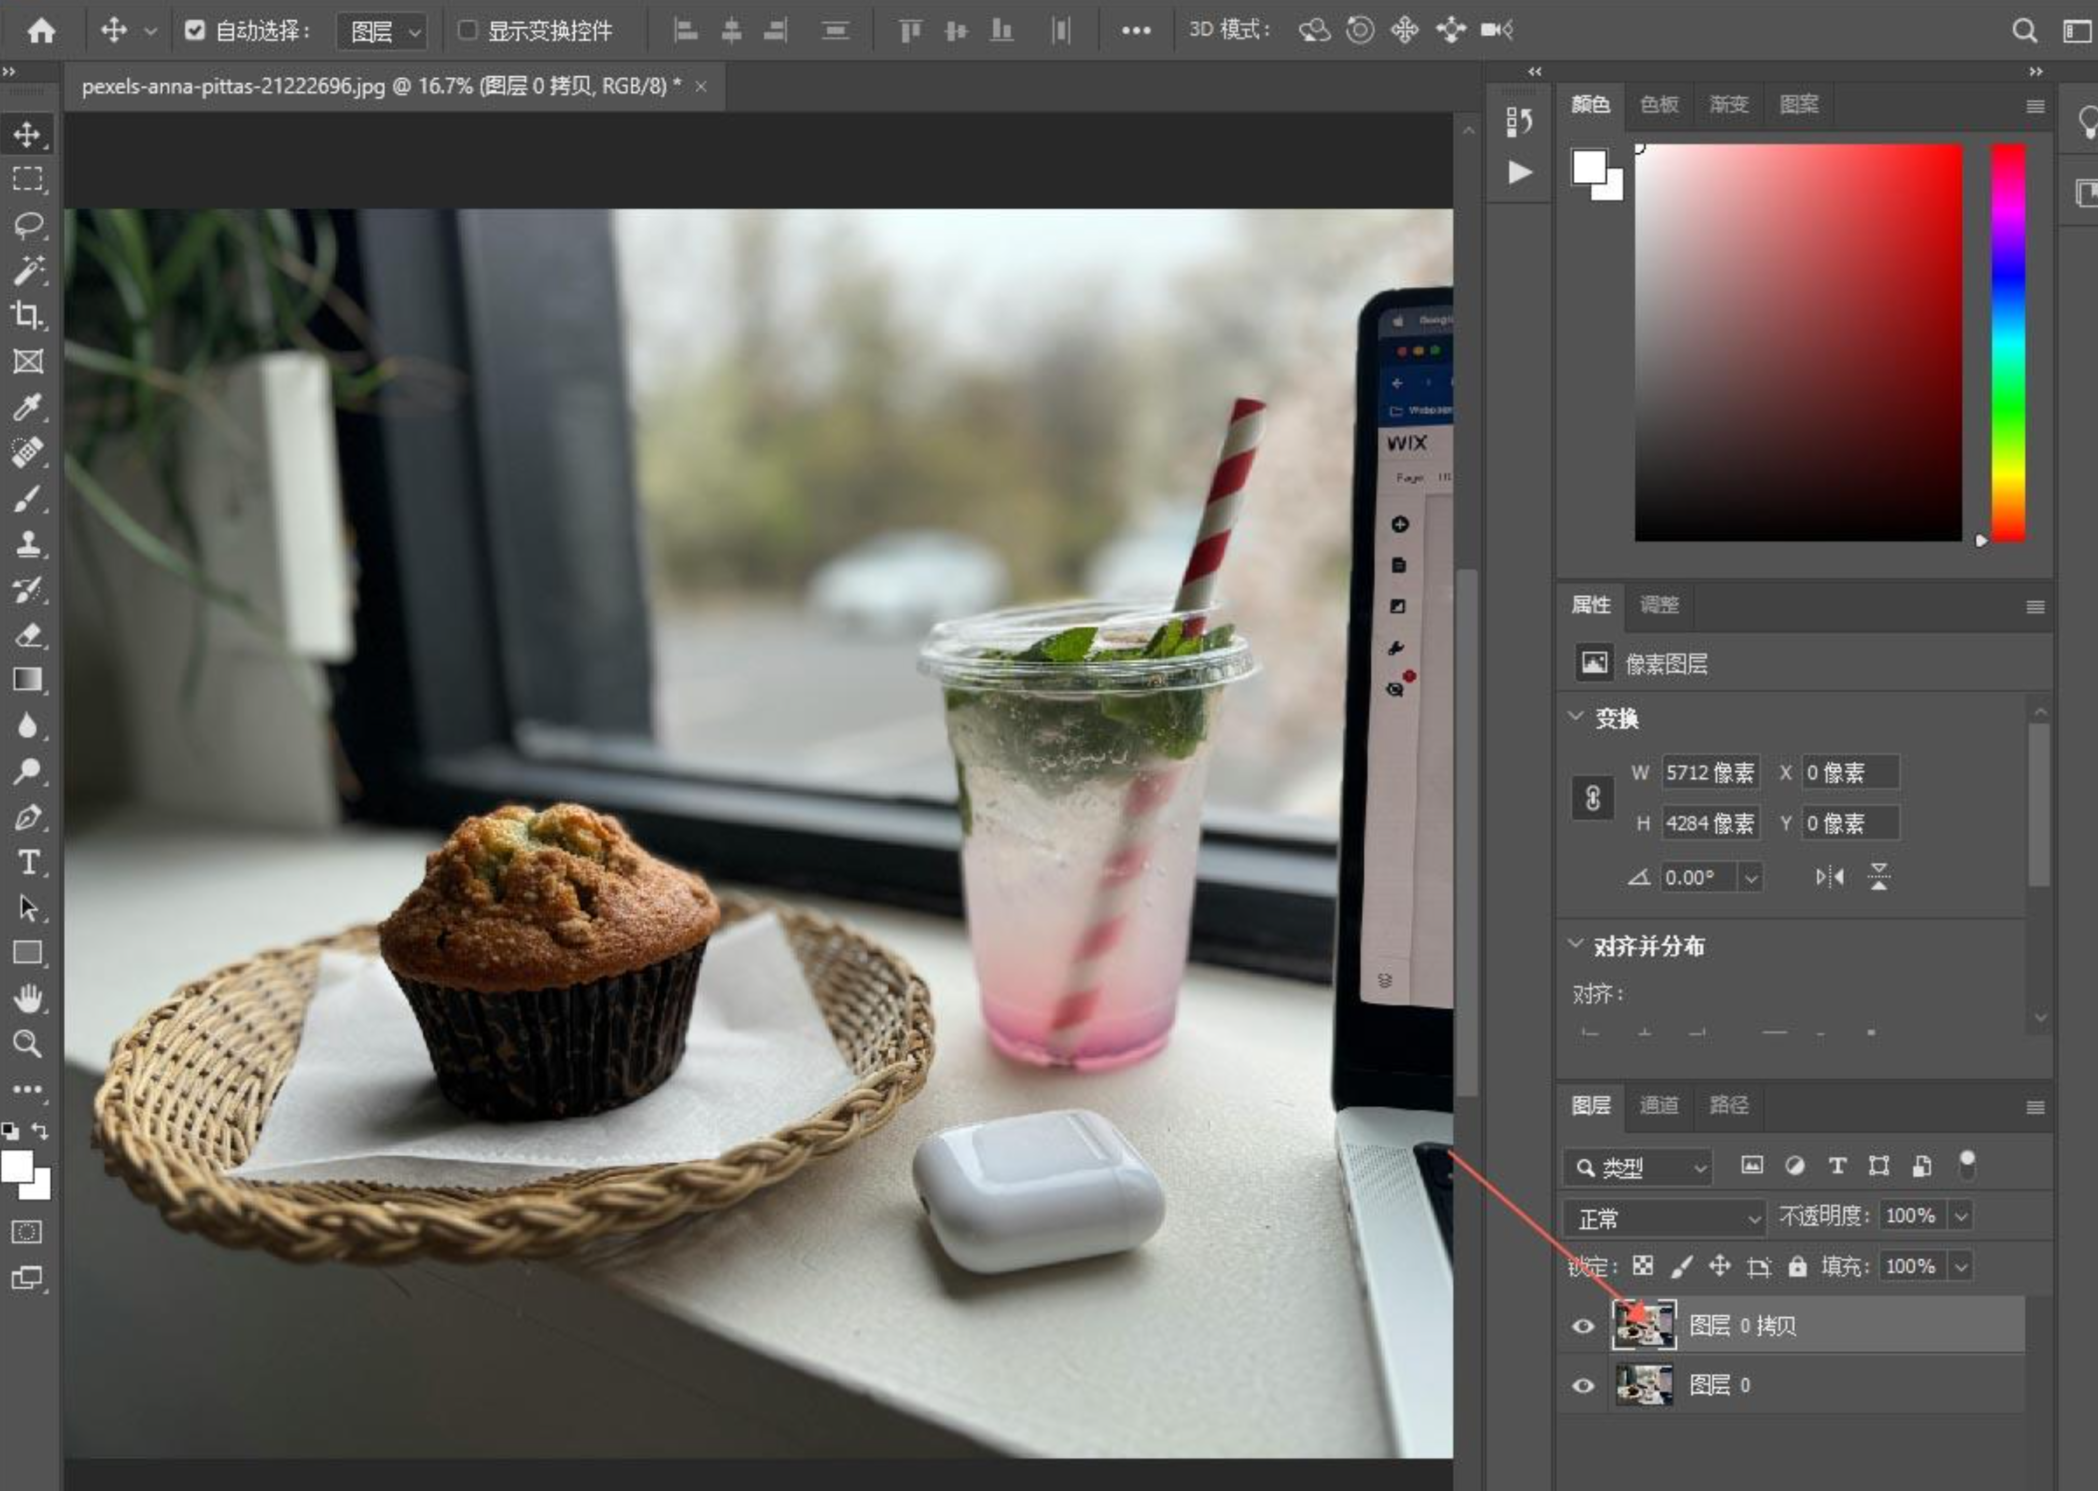
Task: Open the 正常 blend mode dropdown
Action: pos(1664,1218)
